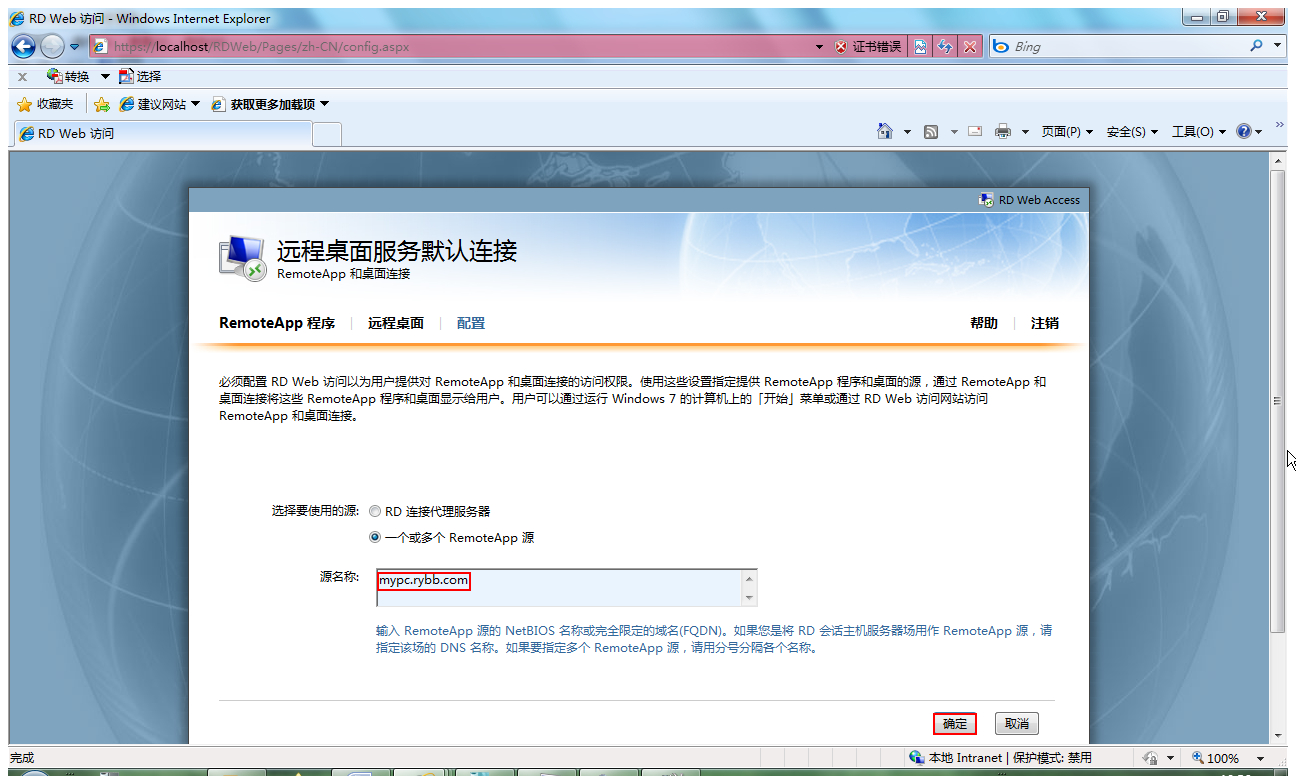Open the 工具(O) menu
1296x776 pixels.
[1198, 132]
